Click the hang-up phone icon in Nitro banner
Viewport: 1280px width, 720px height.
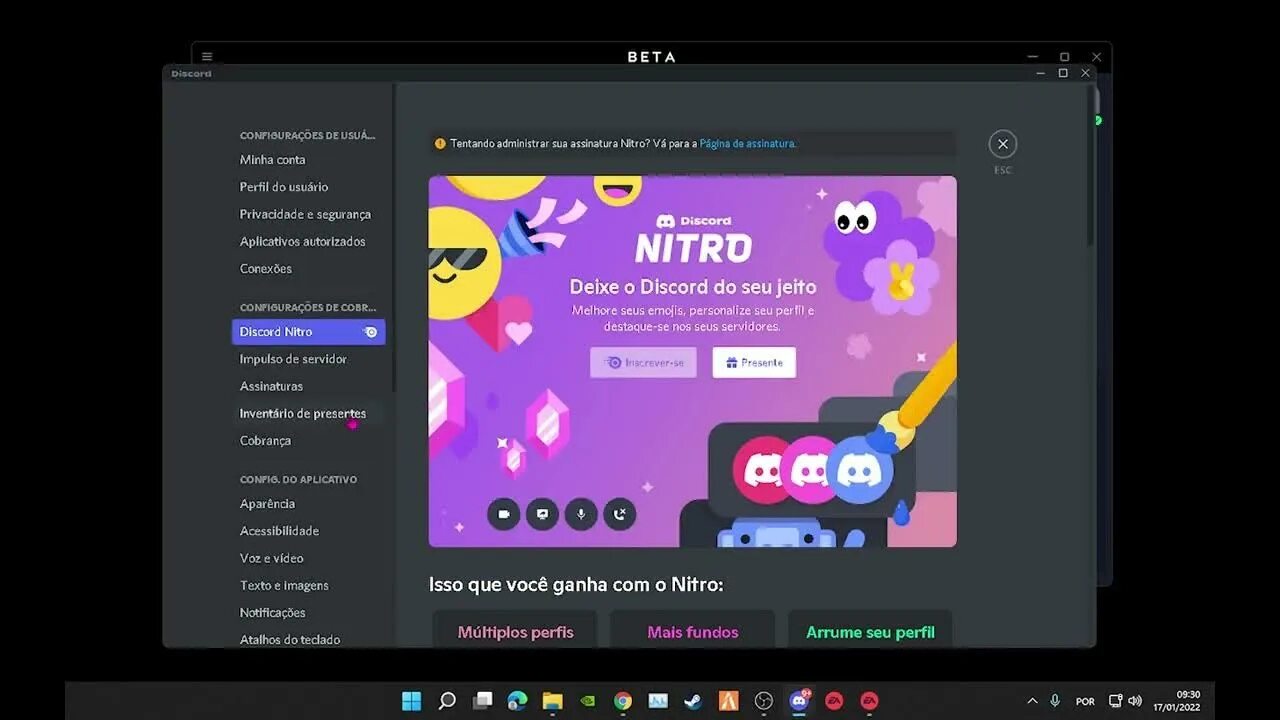[620, 514]
